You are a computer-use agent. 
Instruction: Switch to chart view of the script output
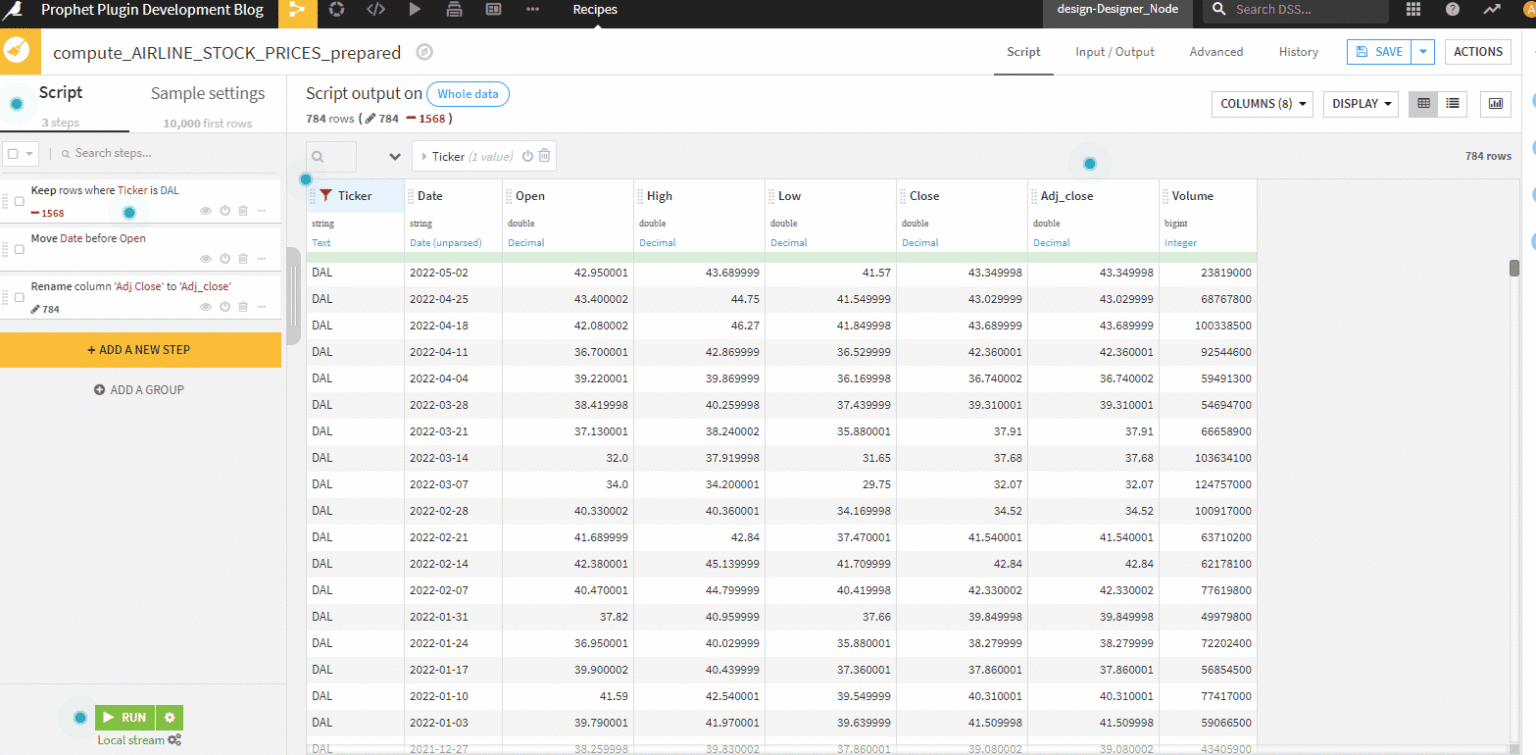(1495, 103)
